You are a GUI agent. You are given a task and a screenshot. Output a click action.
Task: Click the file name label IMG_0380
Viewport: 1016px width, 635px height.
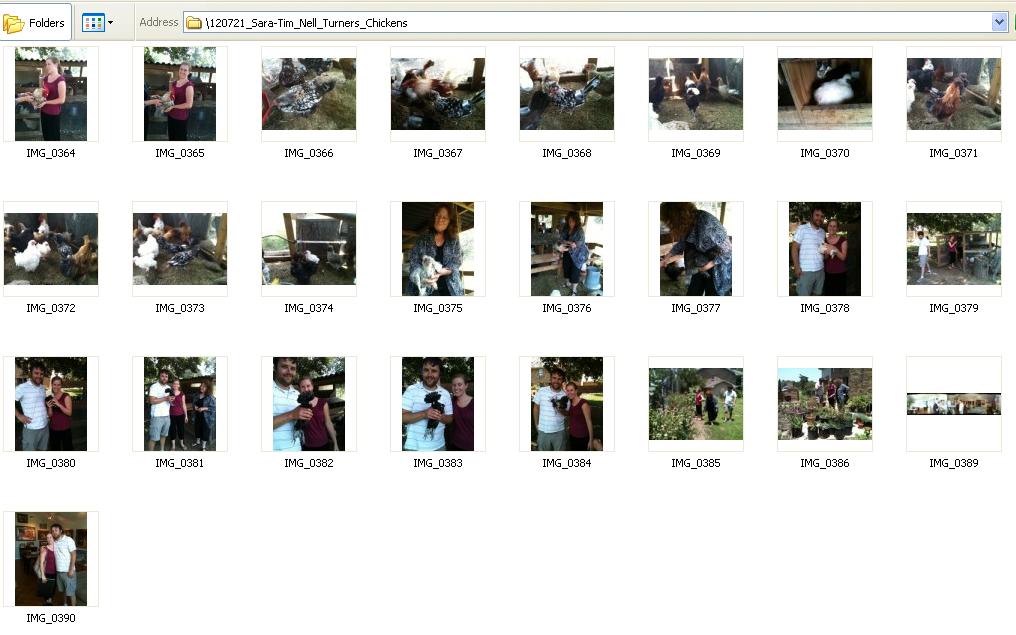coord(51,463)
